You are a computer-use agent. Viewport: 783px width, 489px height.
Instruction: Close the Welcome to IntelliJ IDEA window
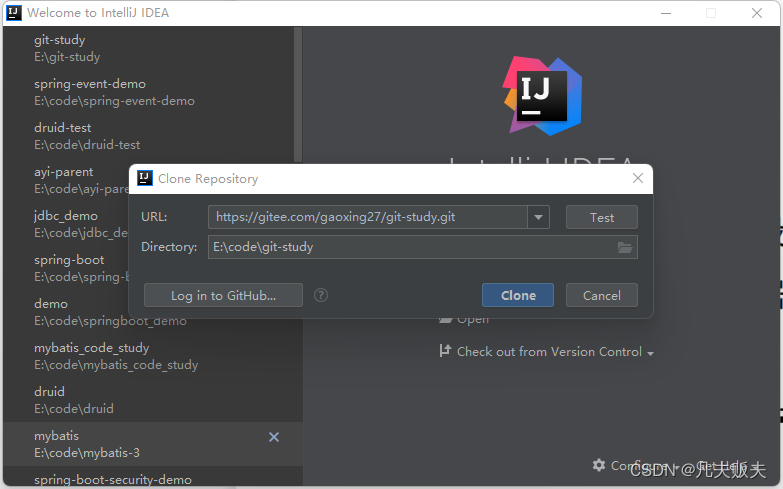click(x=757, y=13)
